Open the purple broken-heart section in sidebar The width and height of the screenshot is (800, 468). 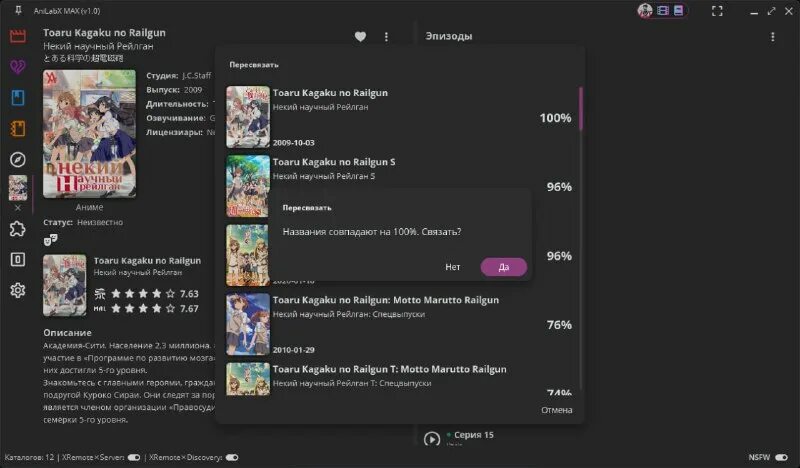click(x=18, y=66)
